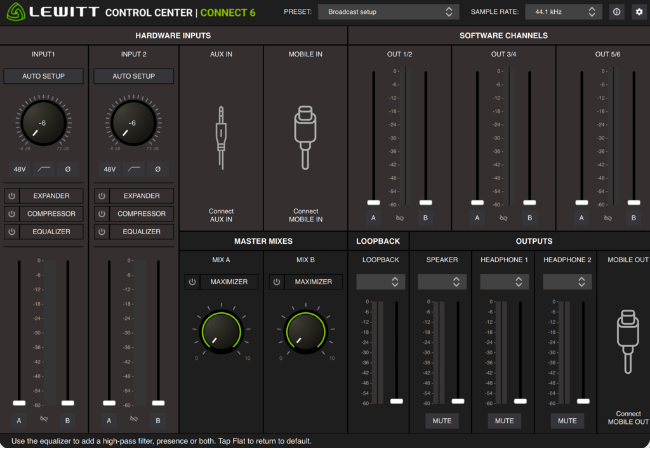The width and height of the screenshot is (650, 449).
Task: Enable Mix B Maximizer power button
Action: tap(276, 282)
